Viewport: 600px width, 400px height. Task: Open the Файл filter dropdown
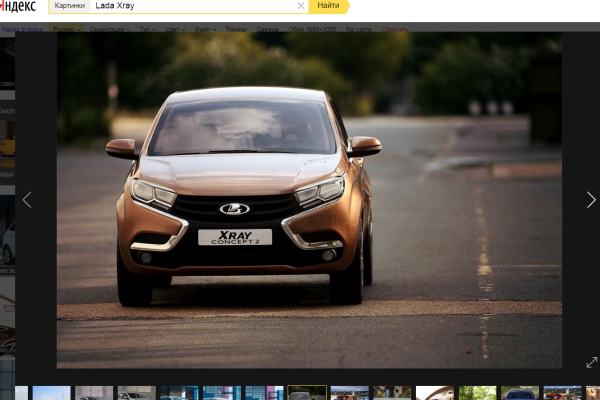[205, 29]
